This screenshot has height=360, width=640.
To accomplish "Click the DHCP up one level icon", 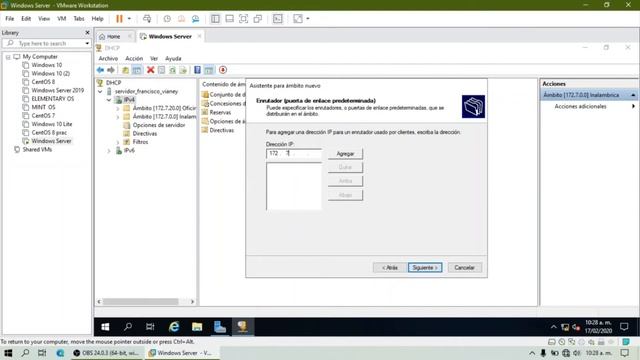I will point(126,70).
